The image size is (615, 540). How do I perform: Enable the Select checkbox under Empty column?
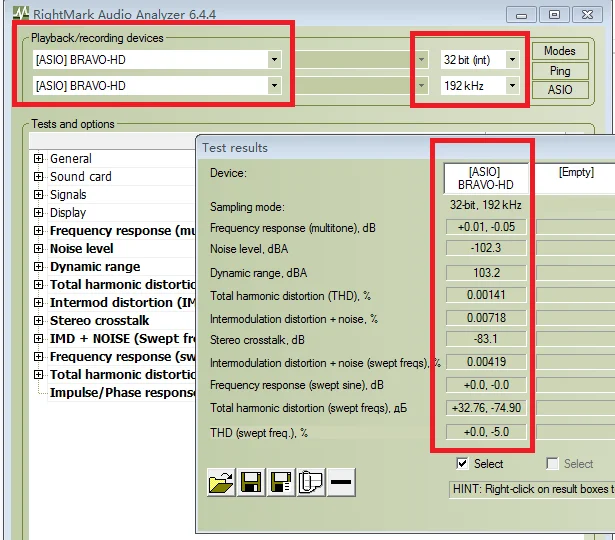tap(553, 464)
